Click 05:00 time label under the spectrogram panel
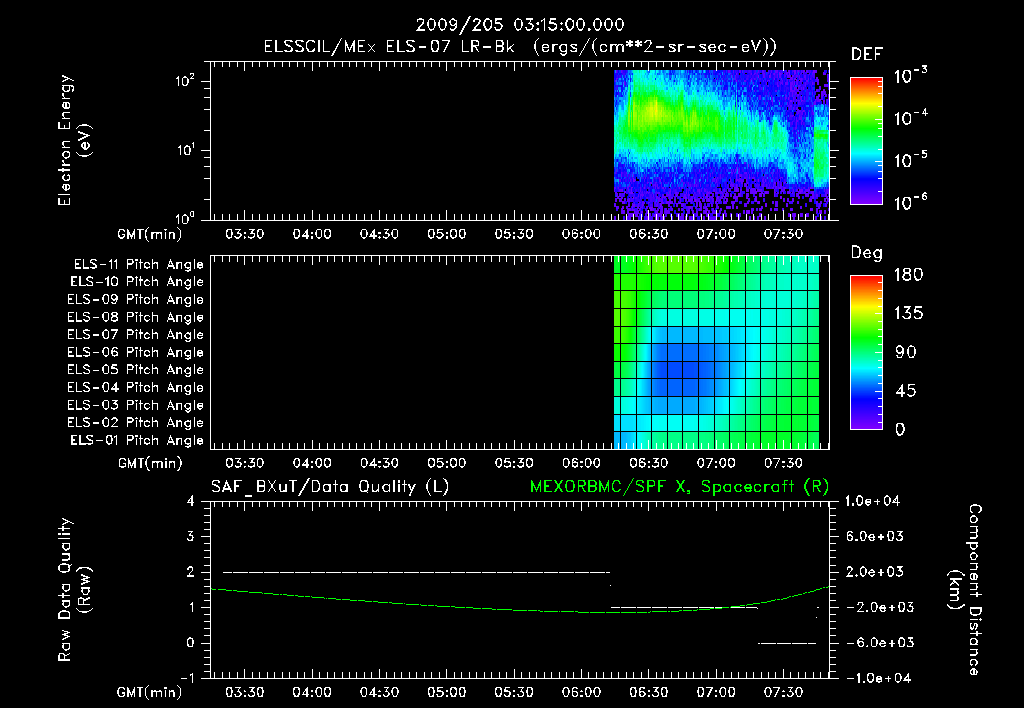 click(x=447, y=234)
